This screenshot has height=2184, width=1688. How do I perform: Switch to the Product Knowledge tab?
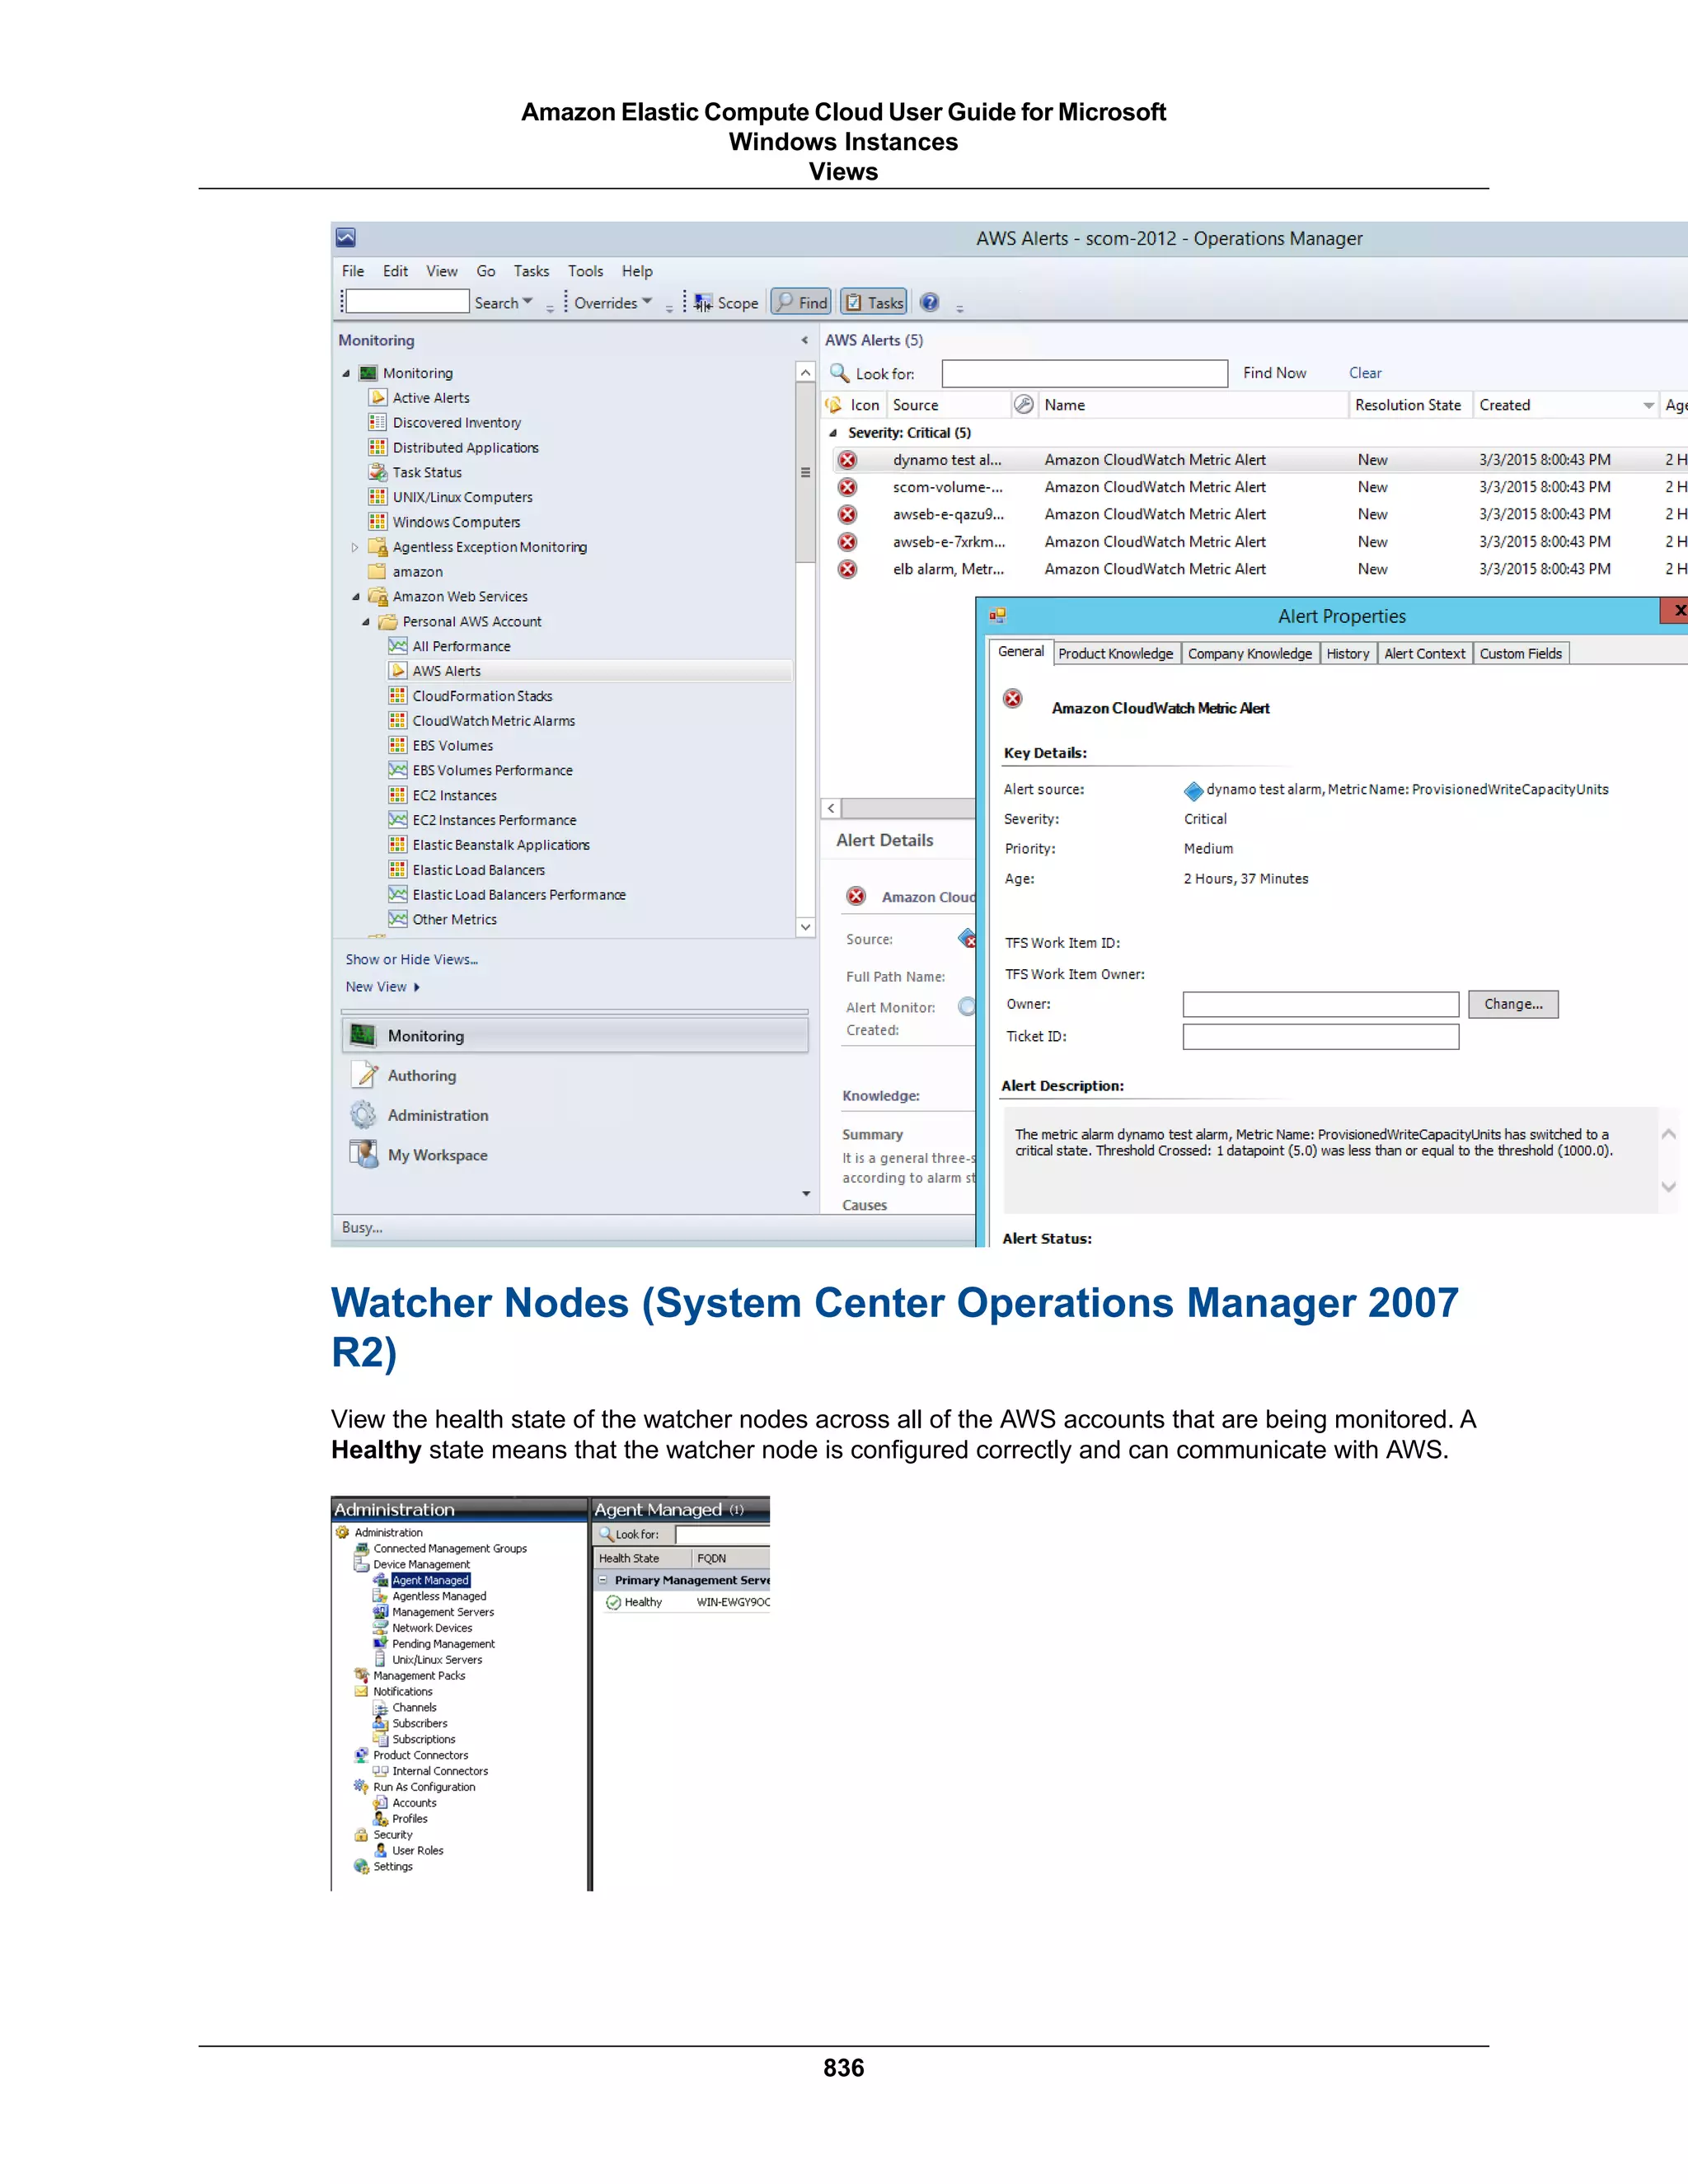(1116, 654)
